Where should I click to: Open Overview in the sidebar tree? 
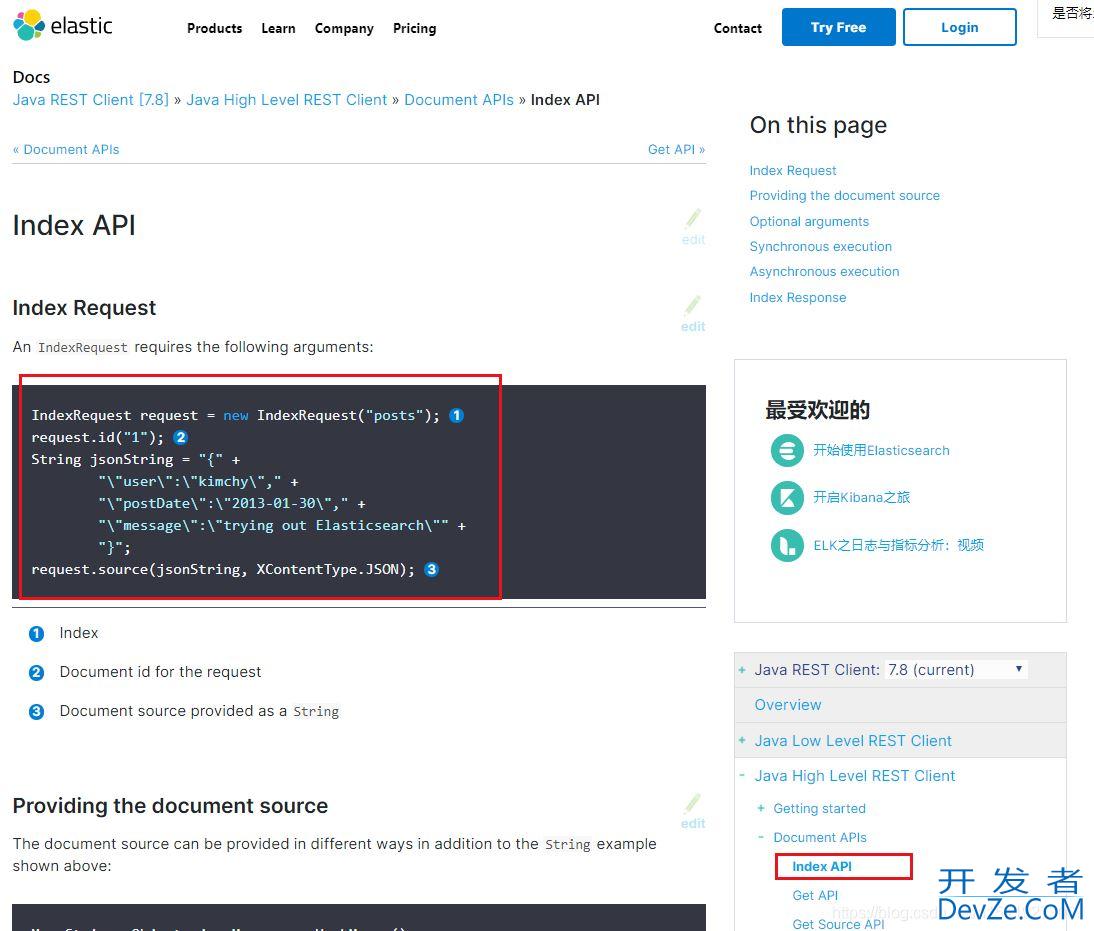point(788,705)
